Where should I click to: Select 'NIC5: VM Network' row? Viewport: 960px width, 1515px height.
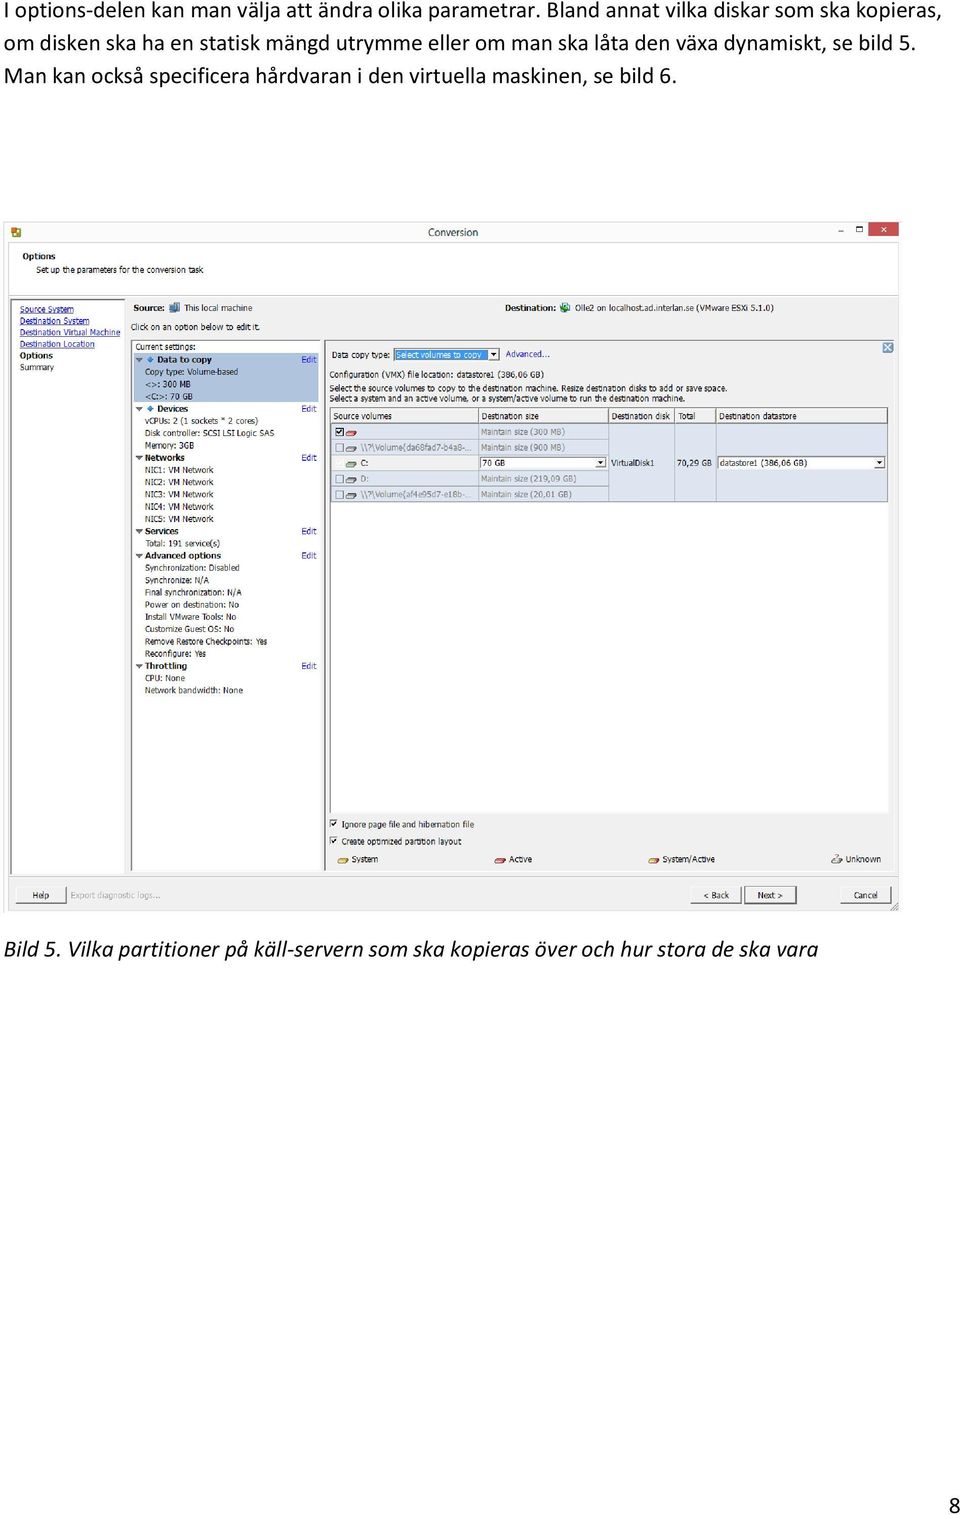point(179,519)
